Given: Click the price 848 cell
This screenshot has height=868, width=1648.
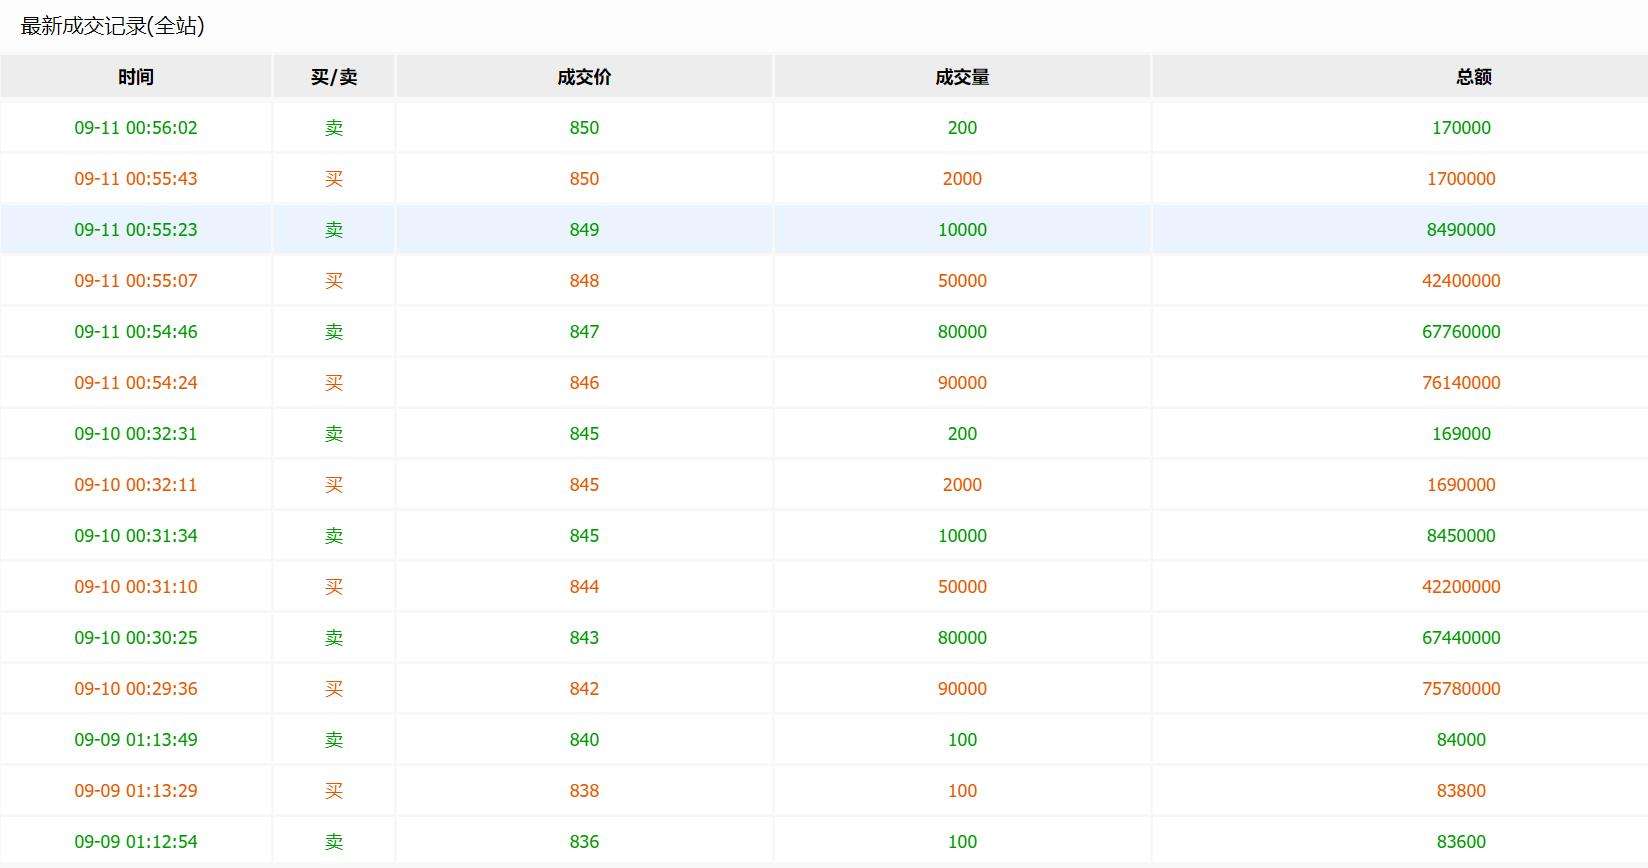Looking at the screenshot, I should tap(584, 281).
